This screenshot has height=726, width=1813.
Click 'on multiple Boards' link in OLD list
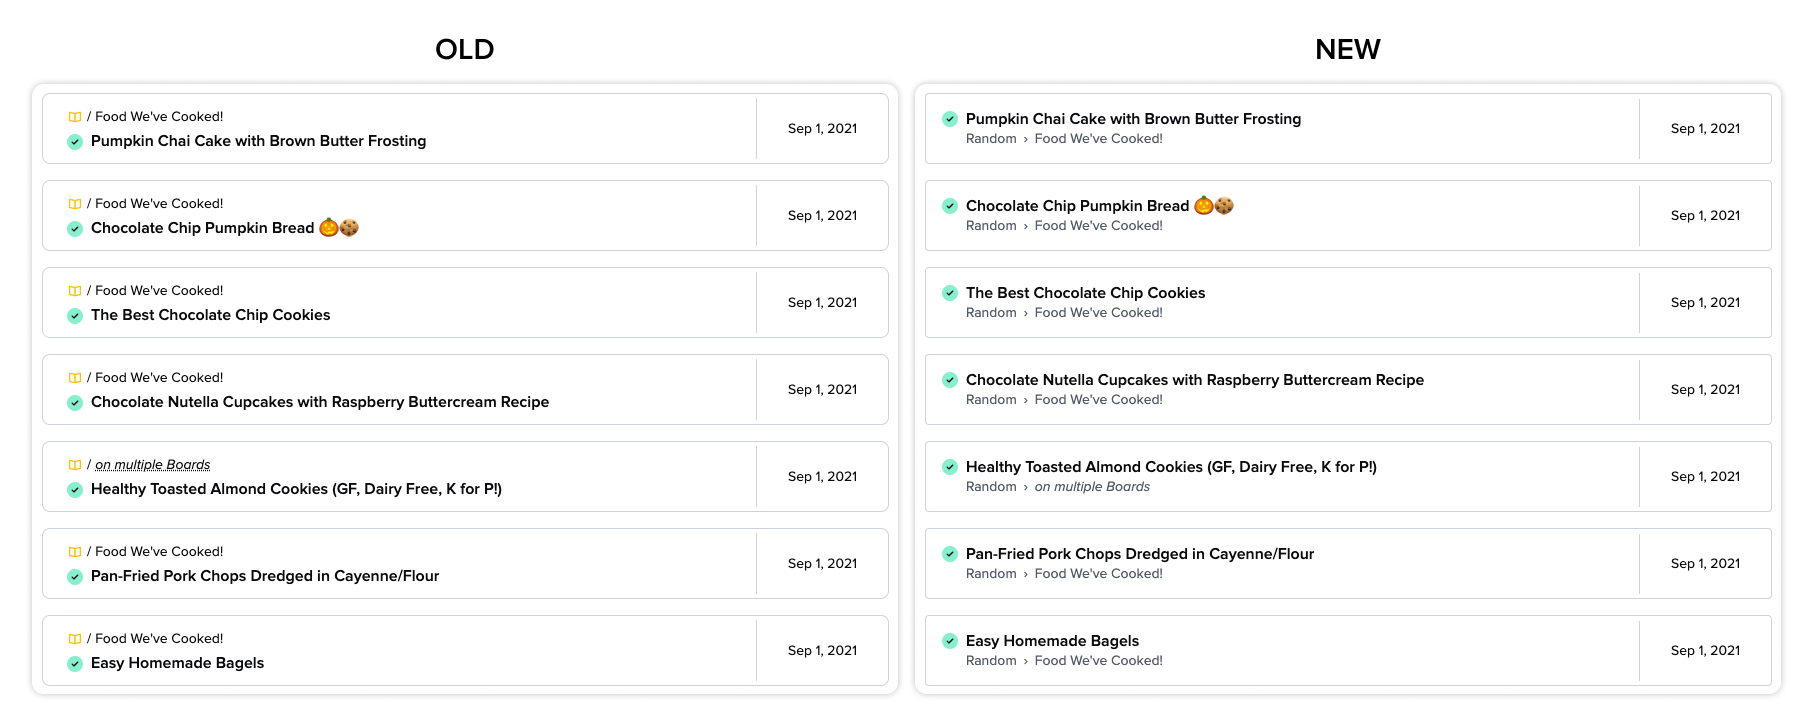(x=152, y=465)
